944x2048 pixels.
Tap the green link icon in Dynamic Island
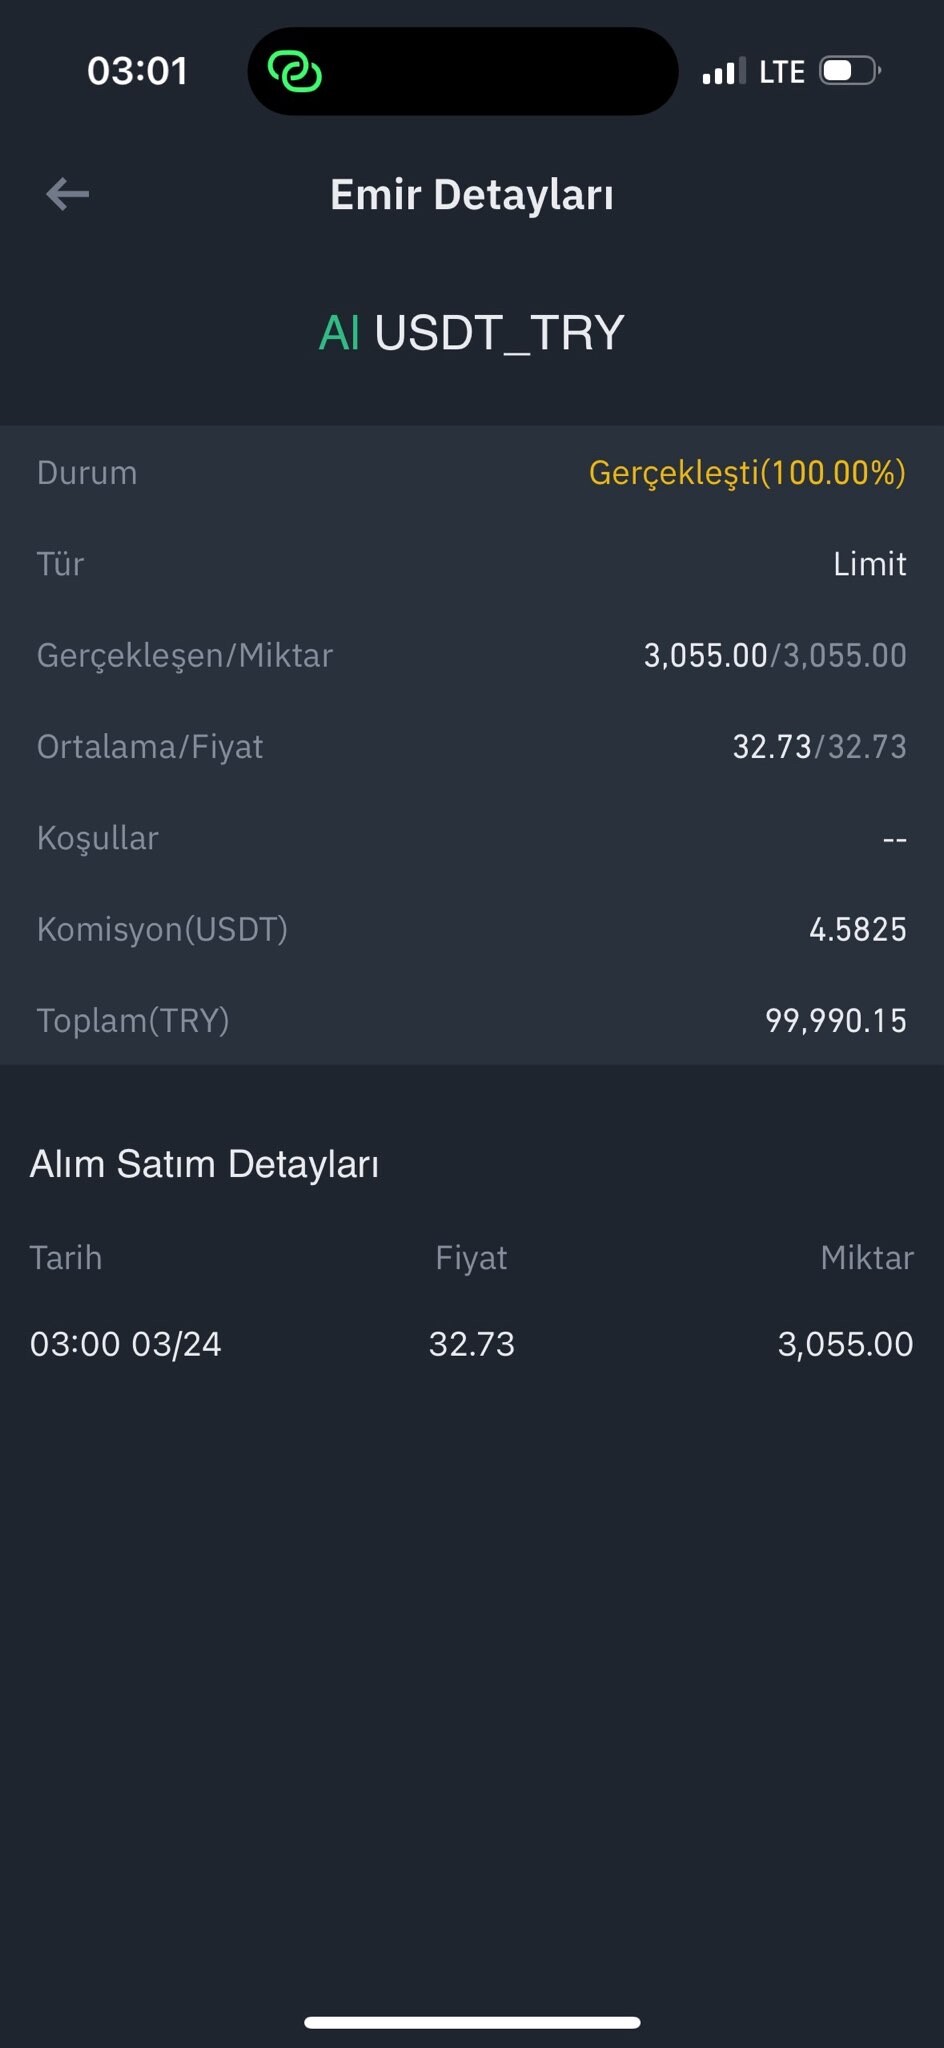coord(295,71)
